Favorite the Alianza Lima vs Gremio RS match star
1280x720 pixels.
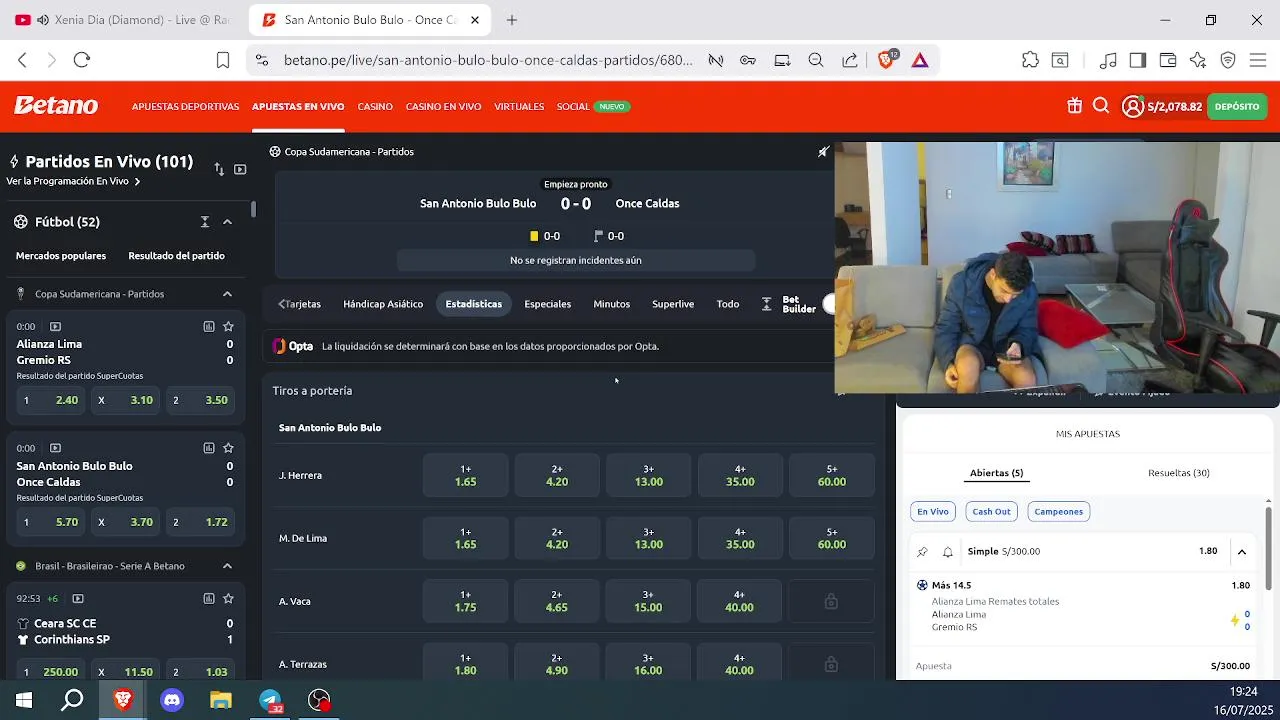[x=228, y=326]
